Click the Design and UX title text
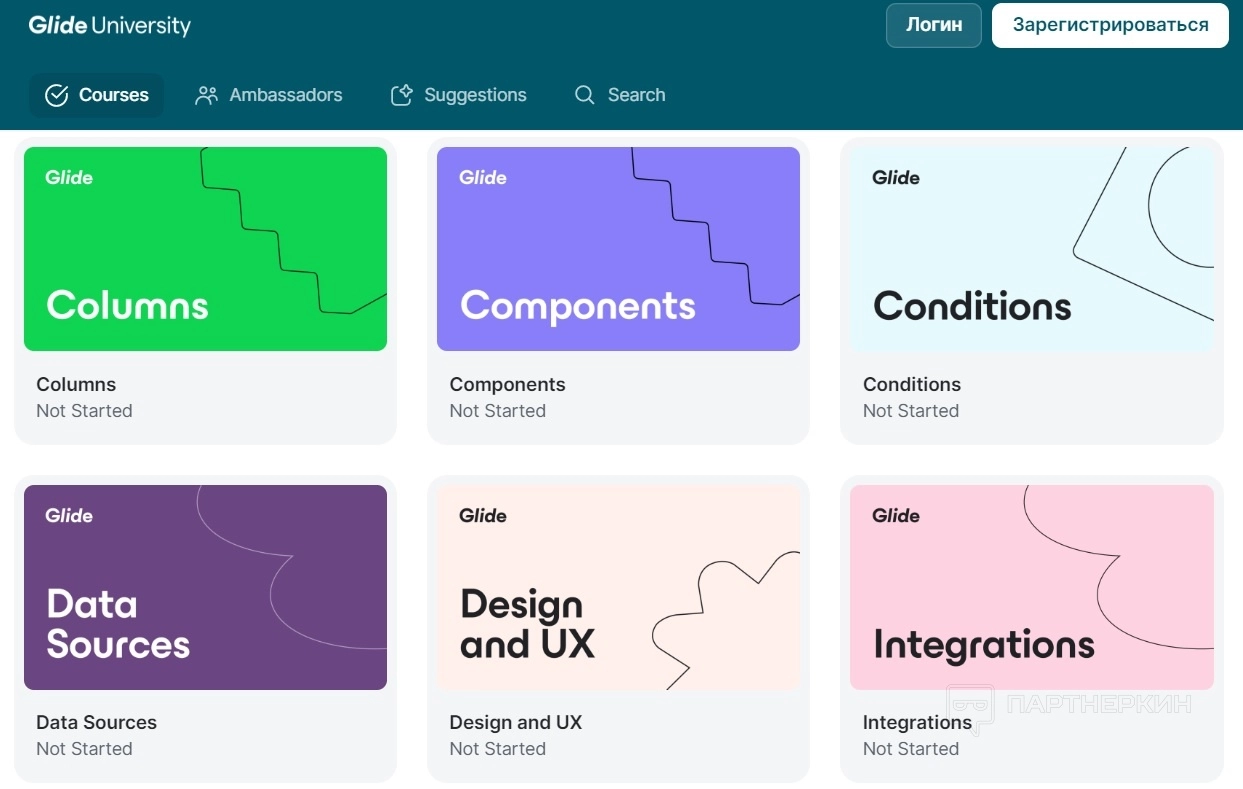Image resolution: width=1243 pixels, height=789 pixels. [515, 722]
